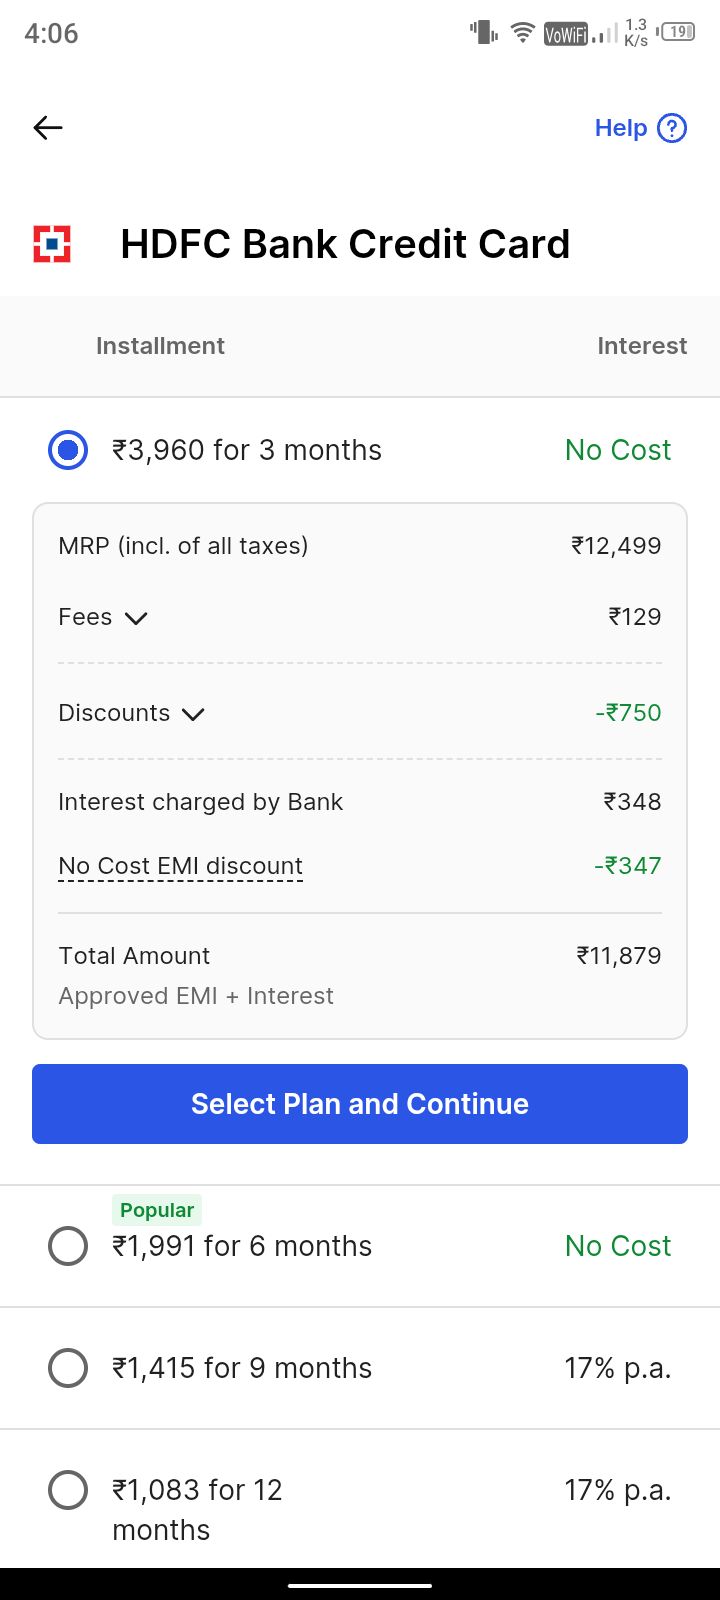Tap the Interest column header
Image resolution: width=720 pixels, height=1600 pixels.
click(x=642, y=346)
